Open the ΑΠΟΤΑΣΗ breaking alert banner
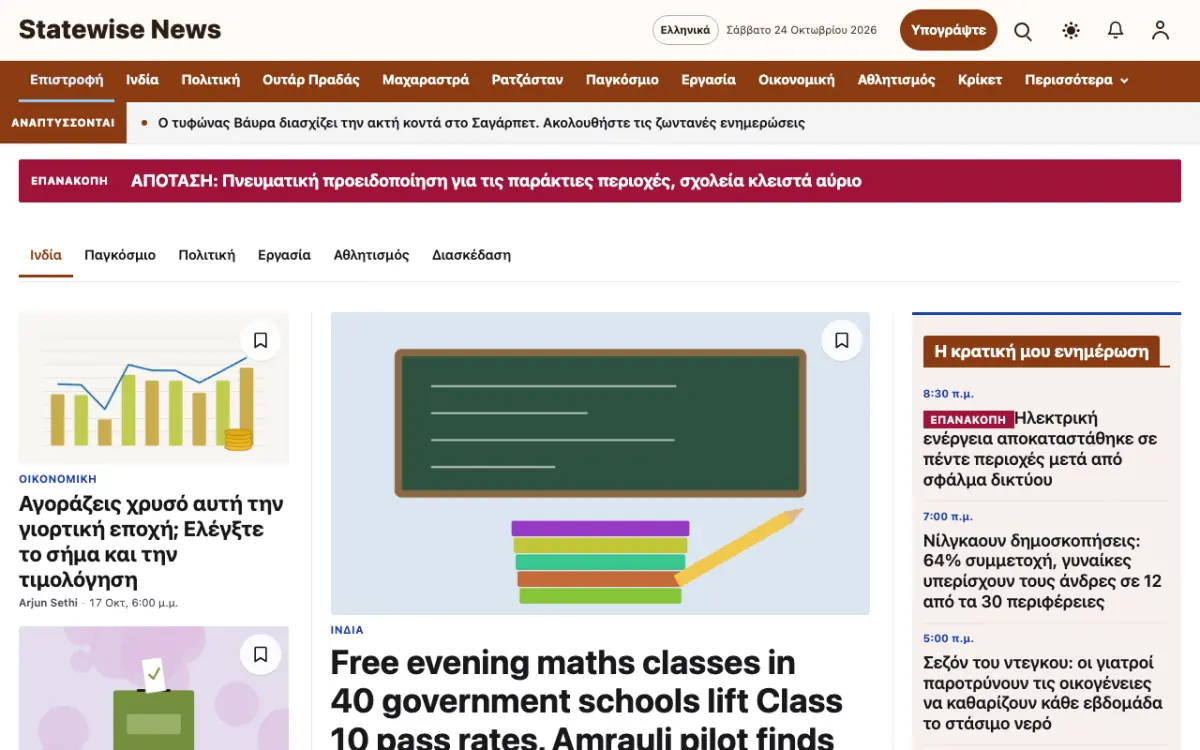The width and height of the screenshot is (1200, 750). (600, 181)
